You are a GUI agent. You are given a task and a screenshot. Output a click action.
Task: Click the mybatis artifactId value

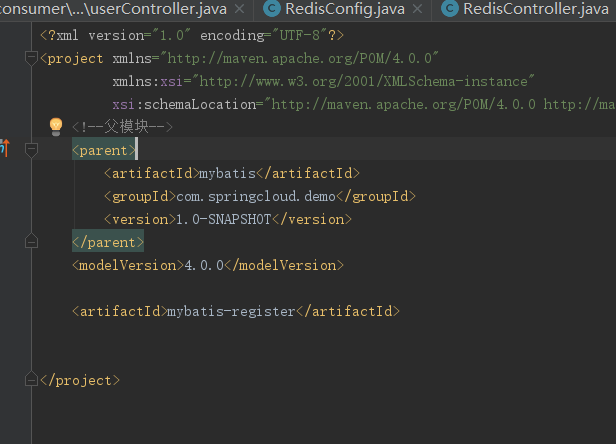tap(227, 173)
